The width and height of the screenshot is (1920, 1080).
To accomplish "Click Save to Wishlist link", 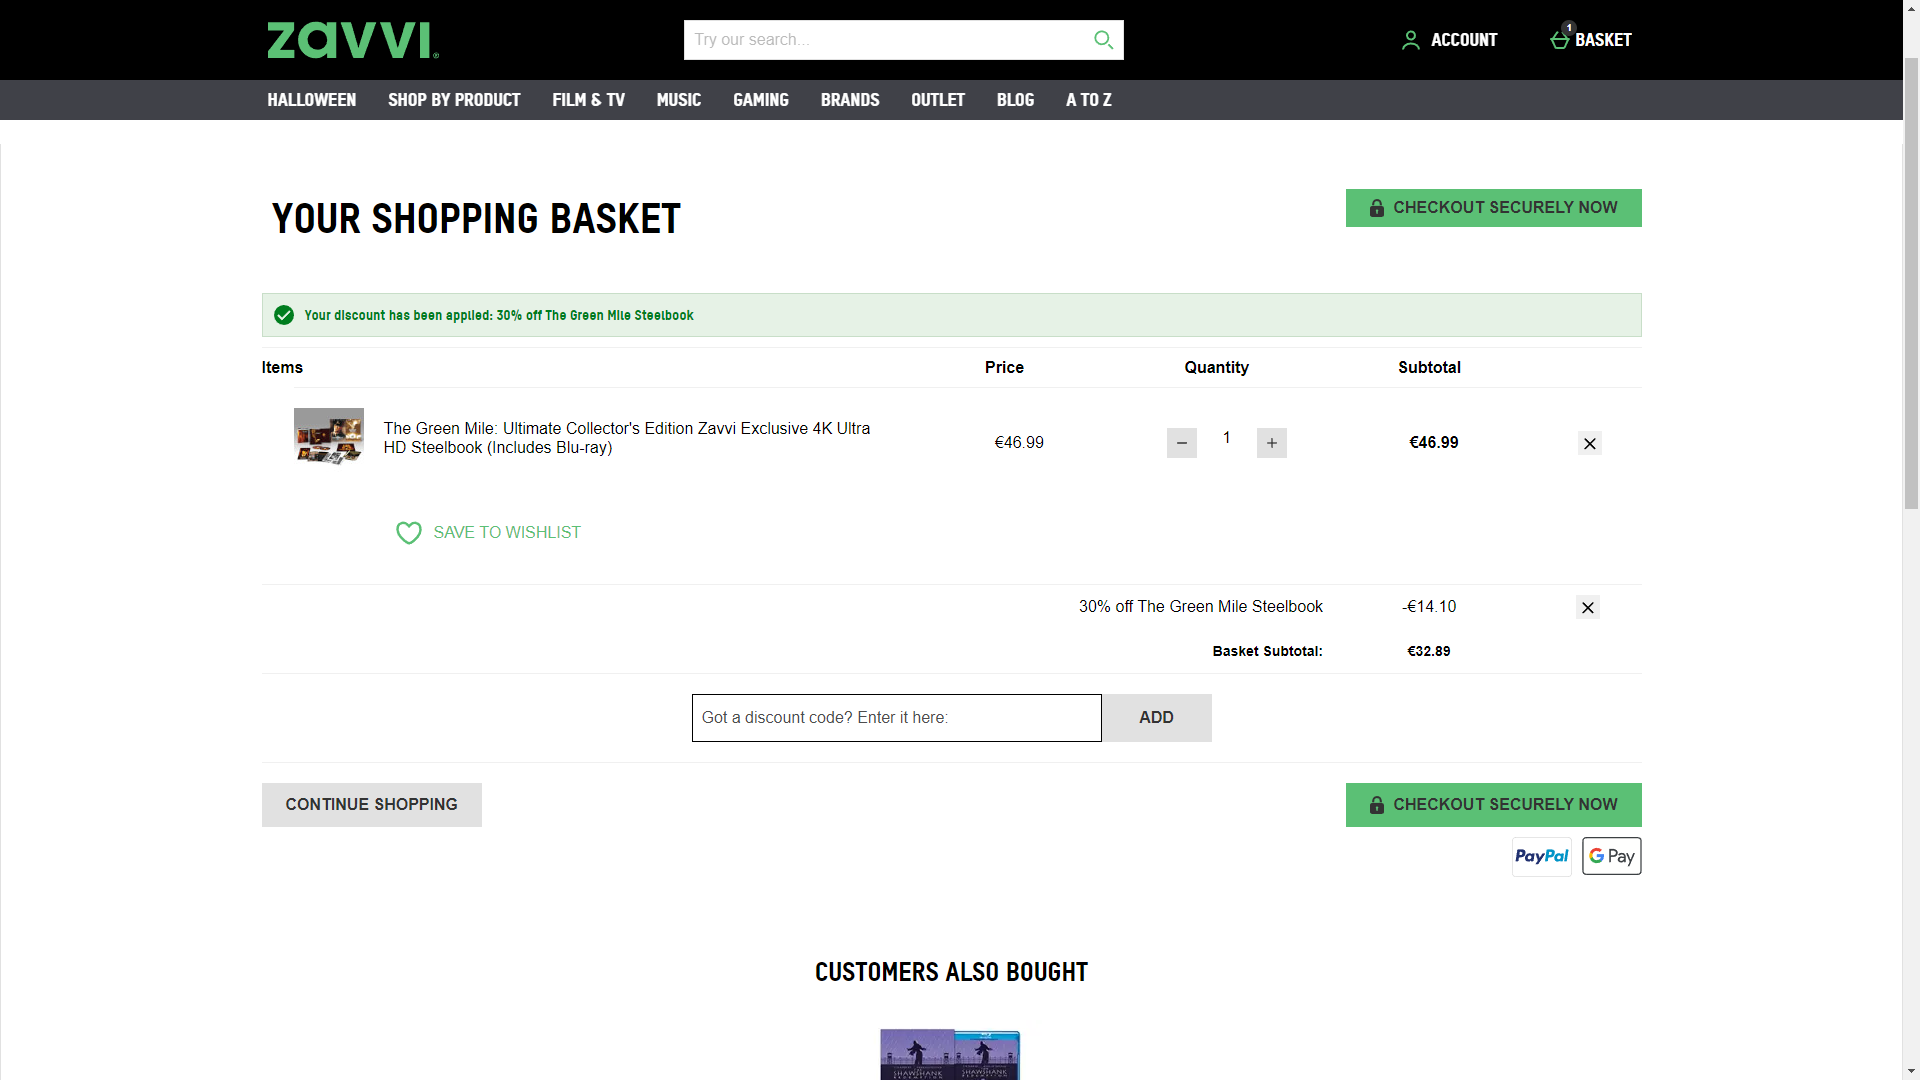I will [506, 533].
